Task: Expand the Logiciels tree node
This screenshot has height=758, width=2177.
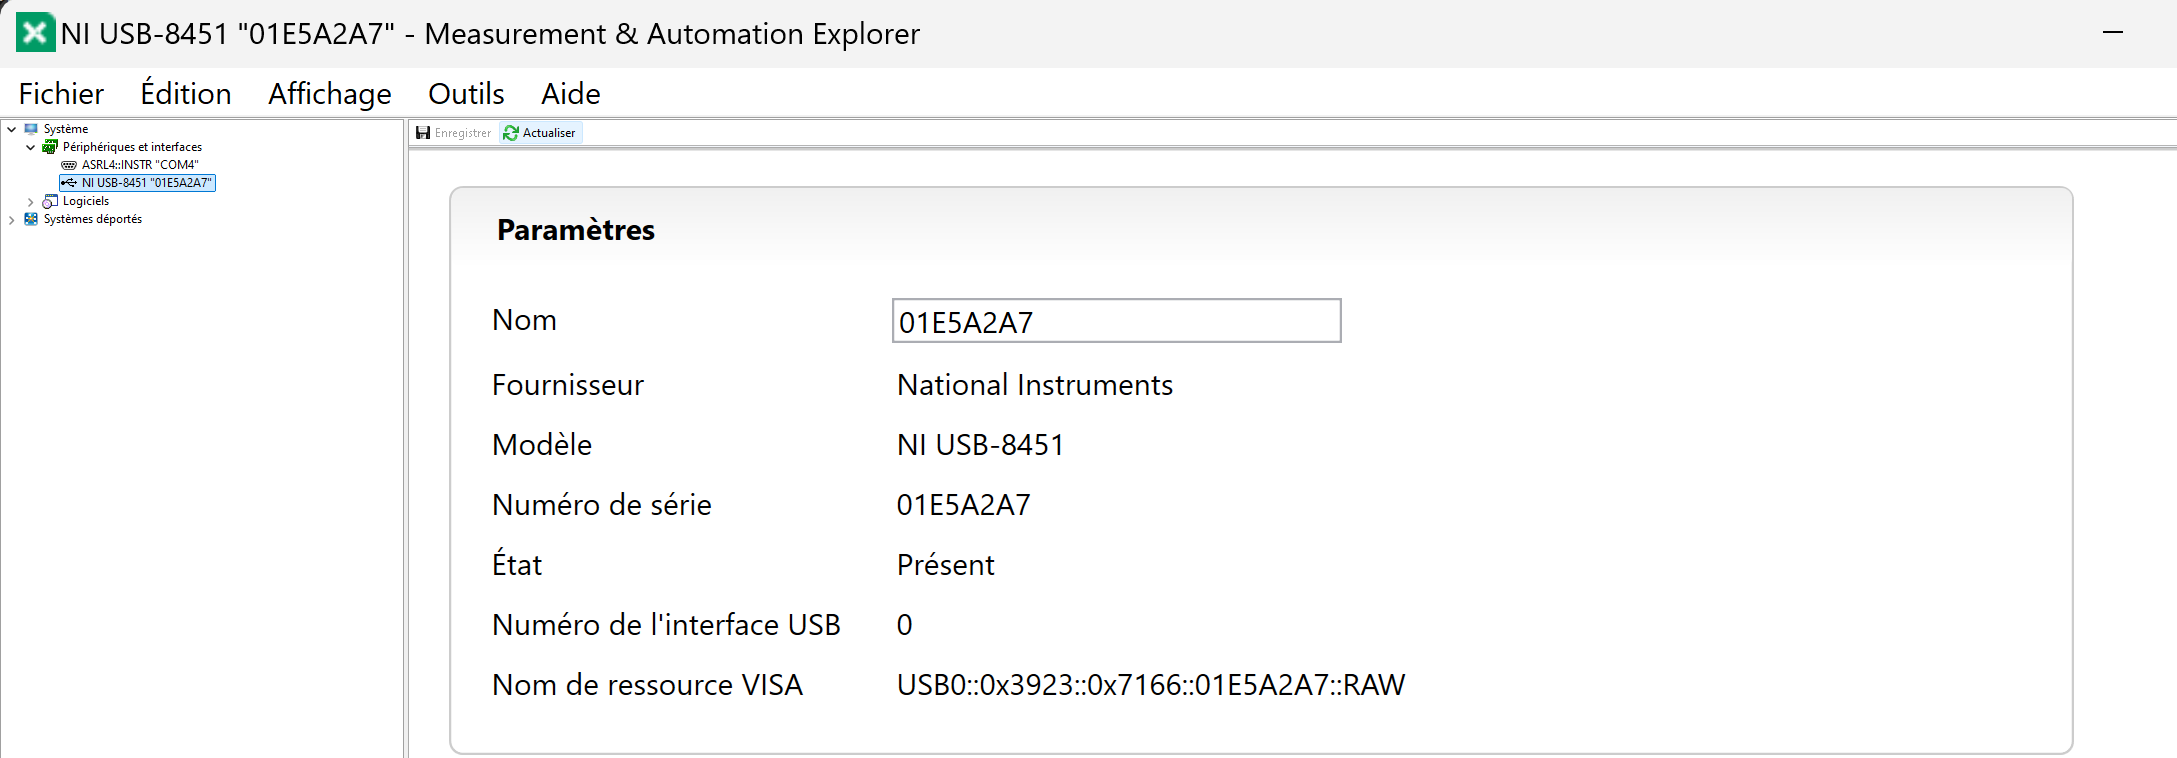Action: click(x=30, y=201)
